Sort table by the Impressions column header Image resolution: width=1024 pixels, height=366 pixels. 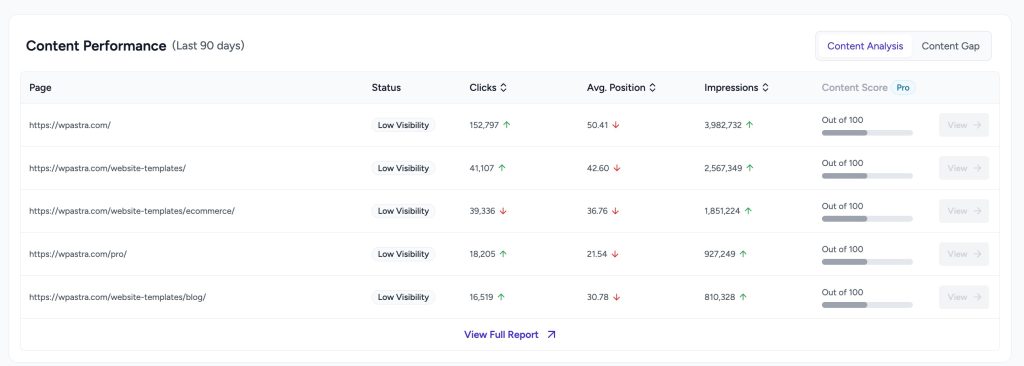(731, 88)
